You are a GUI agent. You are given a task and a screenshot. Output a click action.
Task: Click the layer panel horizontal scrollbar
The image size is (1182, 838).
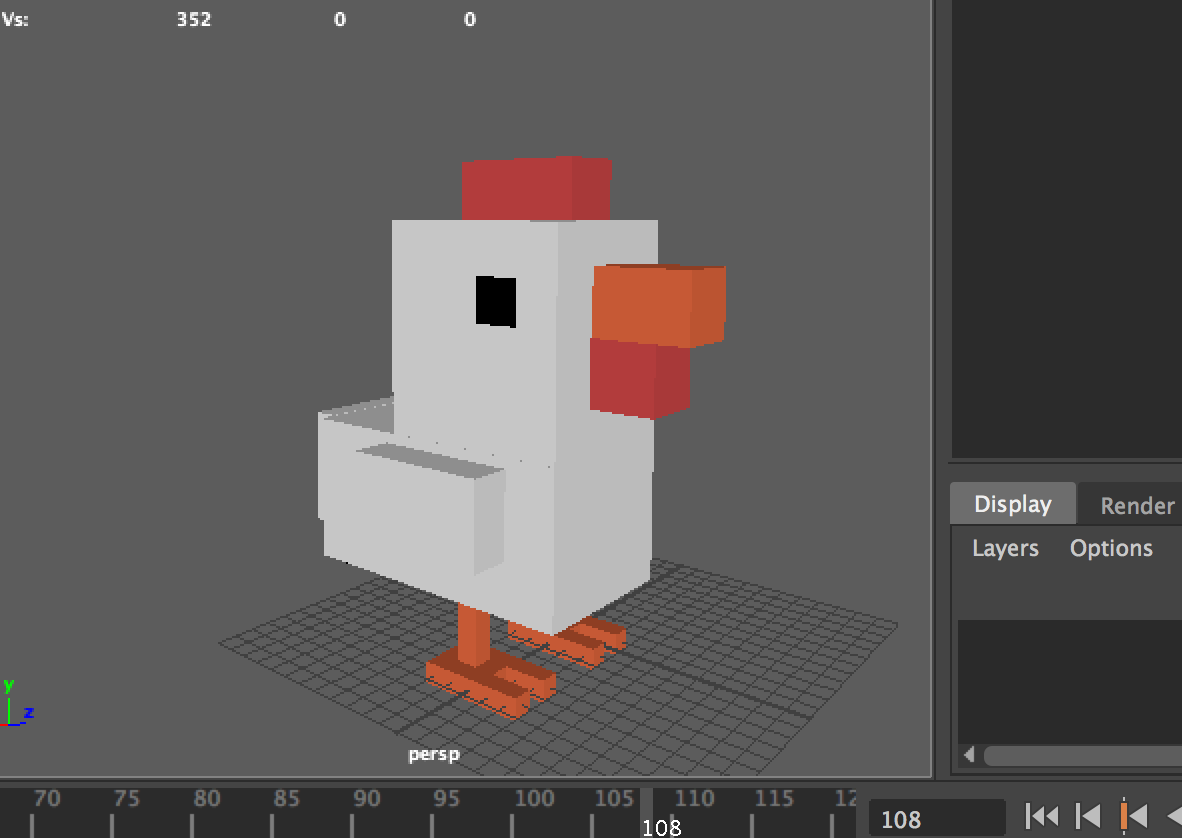(1082, 755)
